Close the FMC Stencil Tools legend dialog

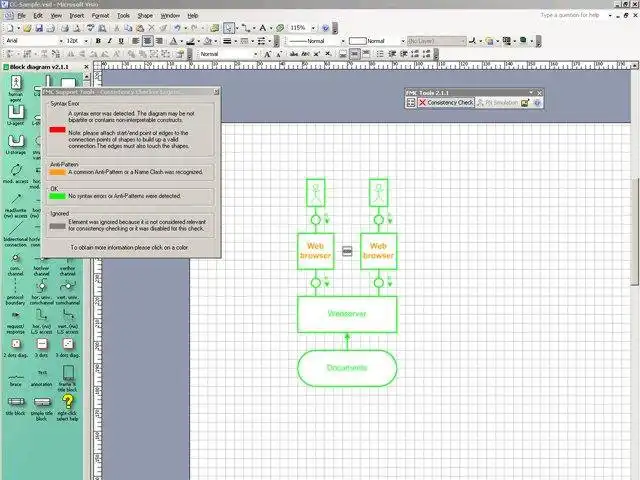click(216, 92)
